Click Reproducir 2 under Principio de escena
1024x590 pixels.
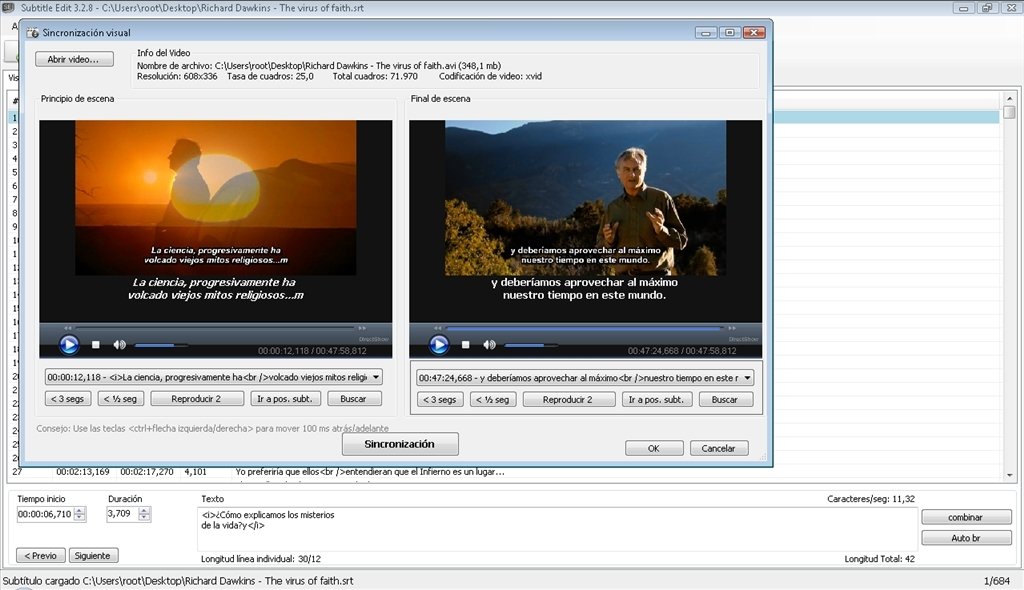pyautogui.click(x=197, y=399)
